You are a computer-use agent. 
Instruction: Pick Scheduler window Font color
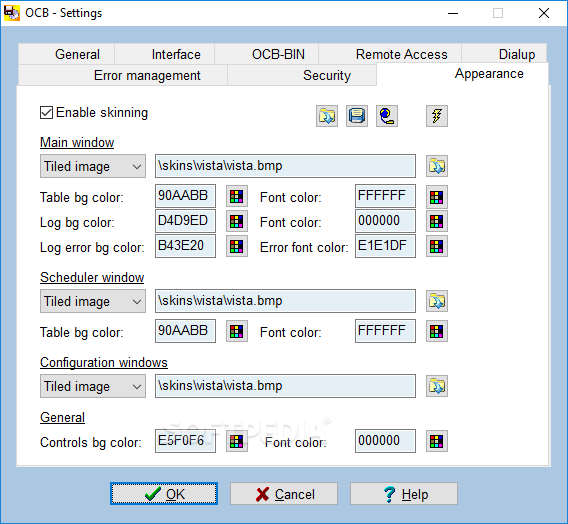click(x=437, y=331)
